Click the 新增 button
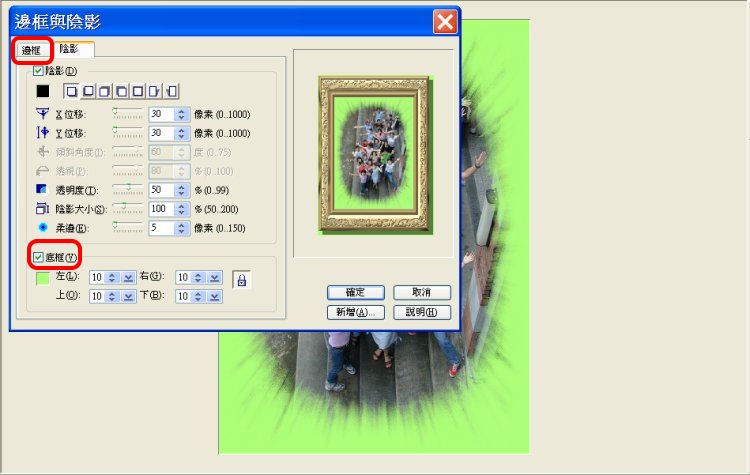Viewport: 750px width, 475px height. click(356, 312)
